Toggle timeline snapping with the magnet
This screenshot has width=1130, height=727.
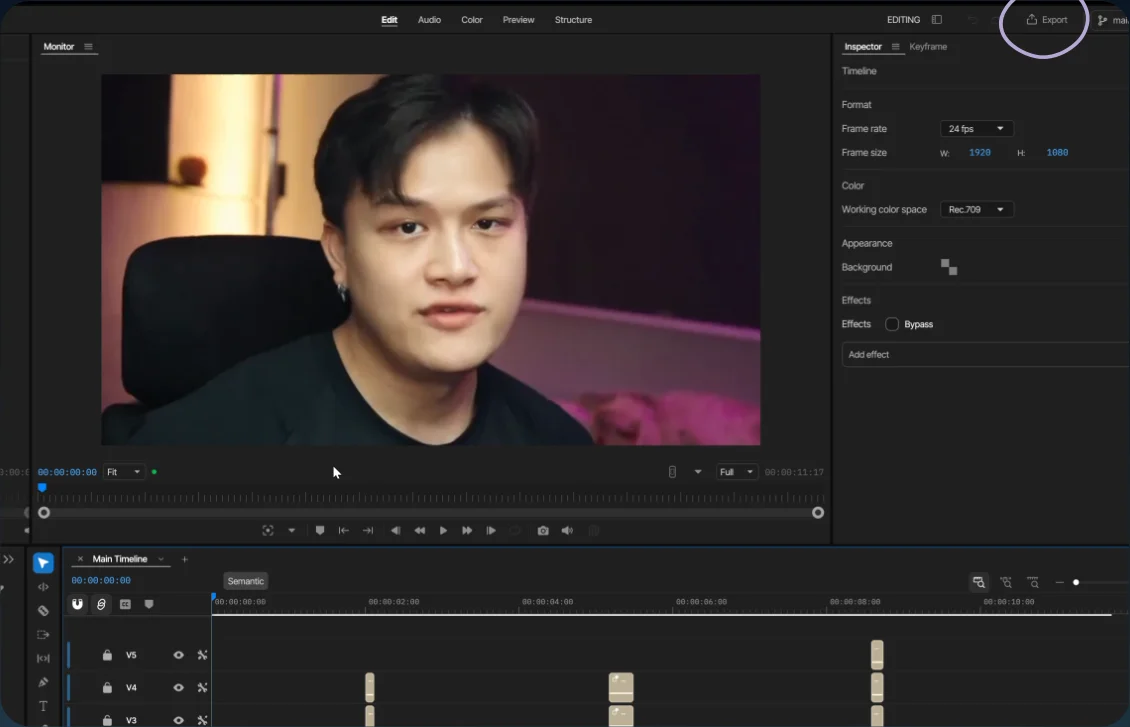click(77, 605)
